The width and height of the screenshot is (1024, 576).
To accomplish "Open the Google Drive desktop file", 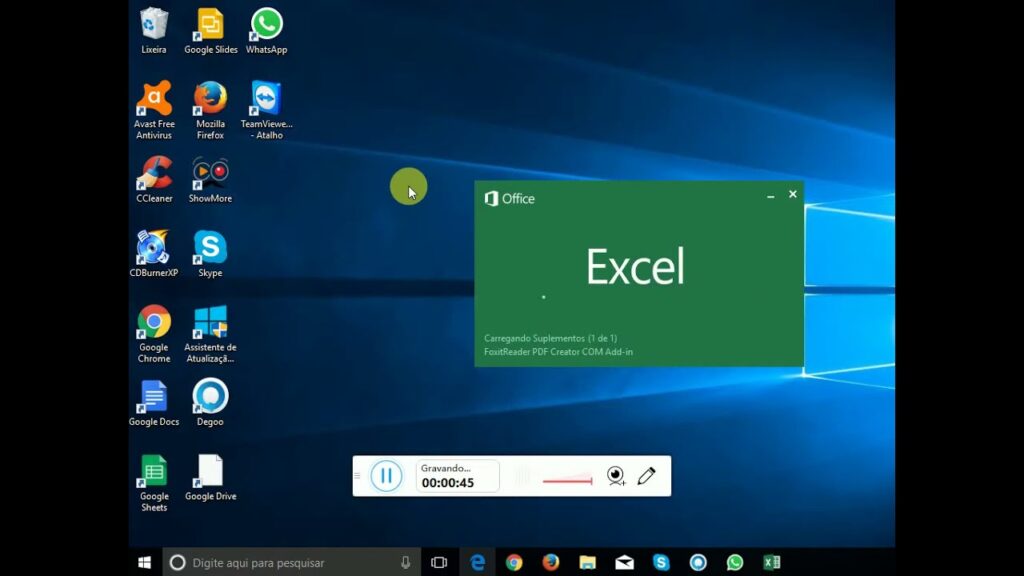I will coord(210,478).
